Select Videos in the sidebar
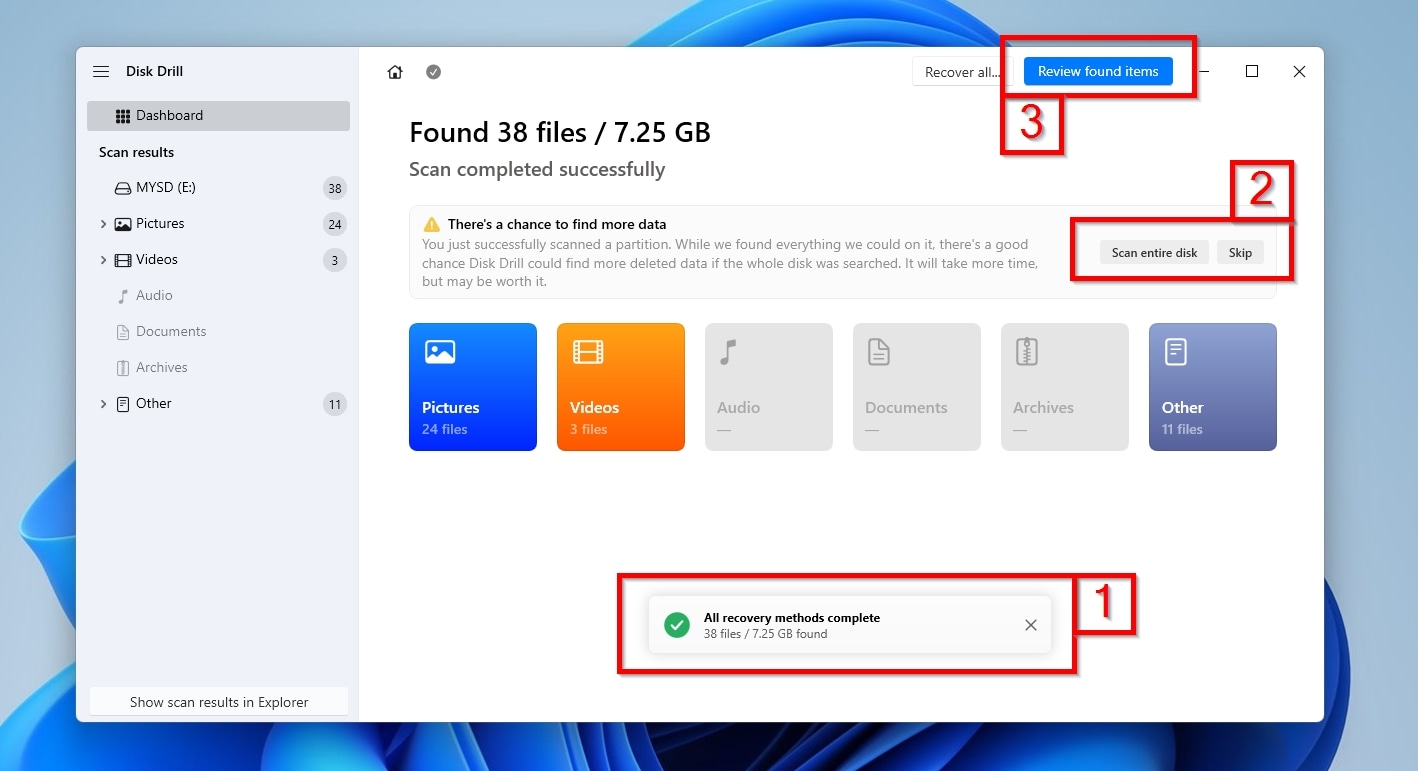 point(157,260)
